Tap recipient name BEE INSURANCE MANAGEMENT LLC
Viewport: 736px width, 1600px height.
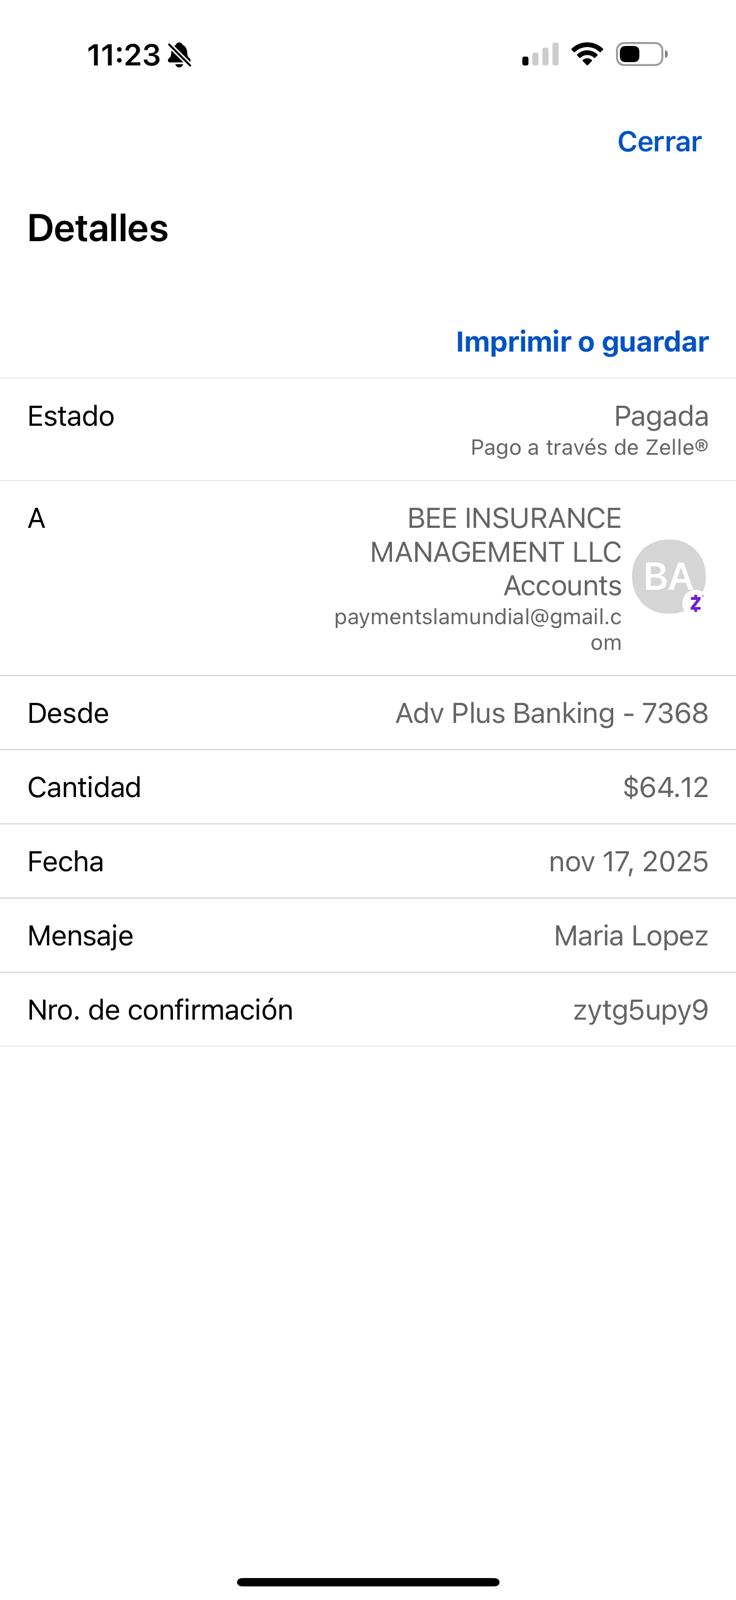(496, 535)
